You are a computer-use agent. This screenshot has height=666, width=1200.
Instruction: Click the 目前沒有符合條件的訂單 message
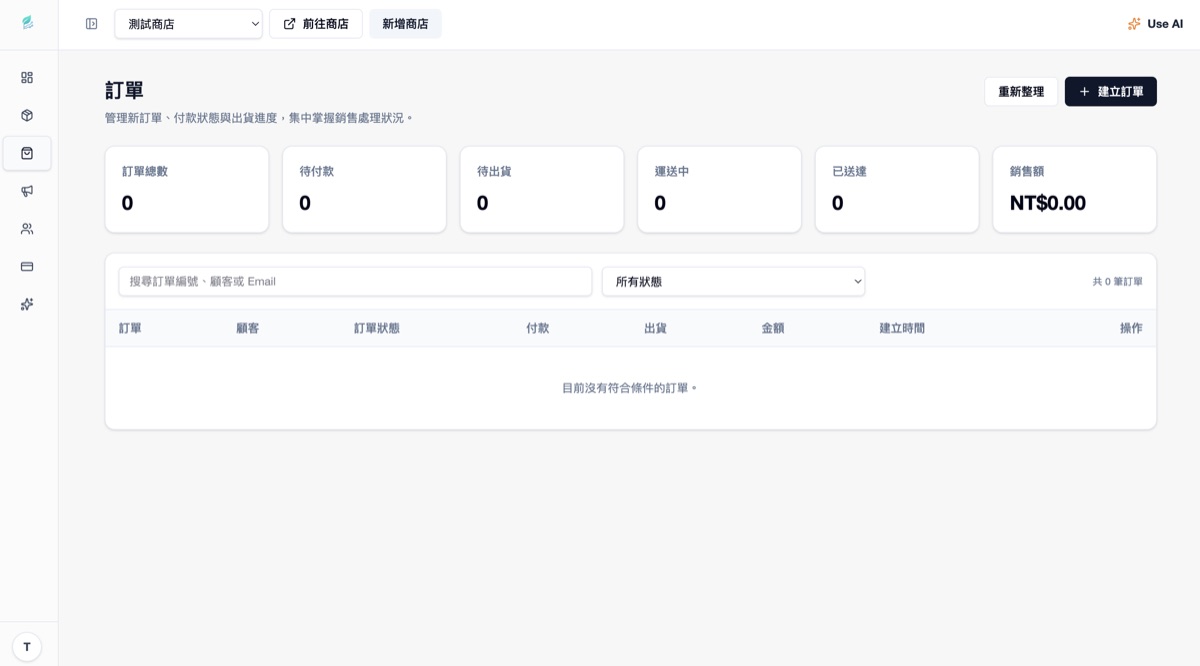pos(630,388)
